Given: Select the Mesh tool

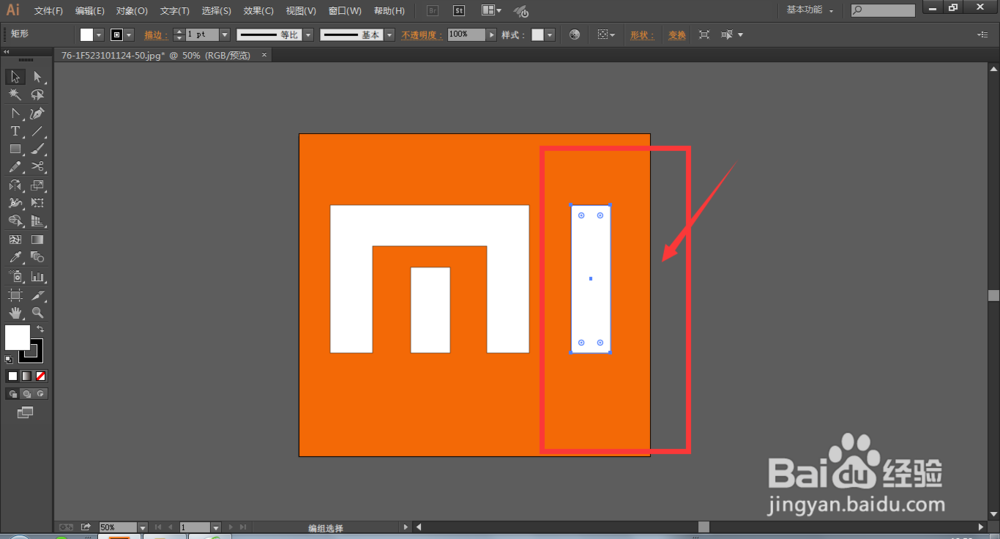Looking at the screenshot, I should pyautogui.click(x=15, y=240).
